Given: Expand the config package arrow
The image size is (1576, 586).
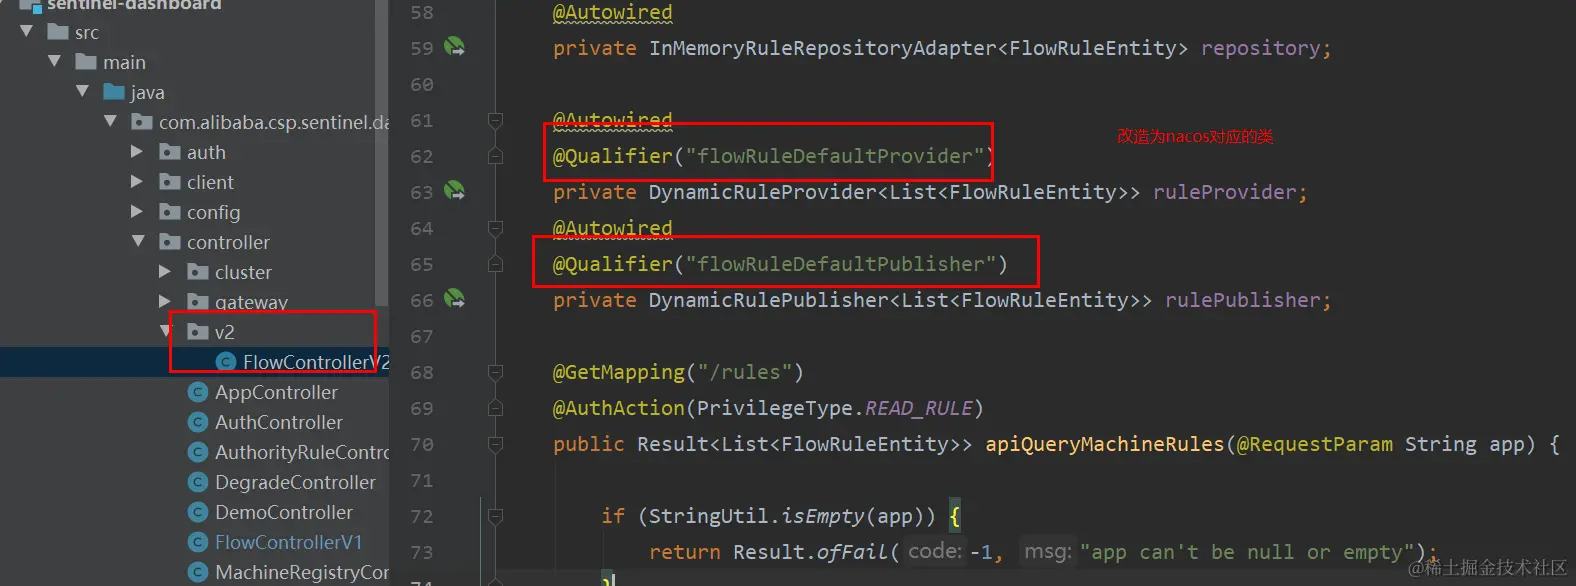Looking at the screenshot, I should click(x=138, y=212).
